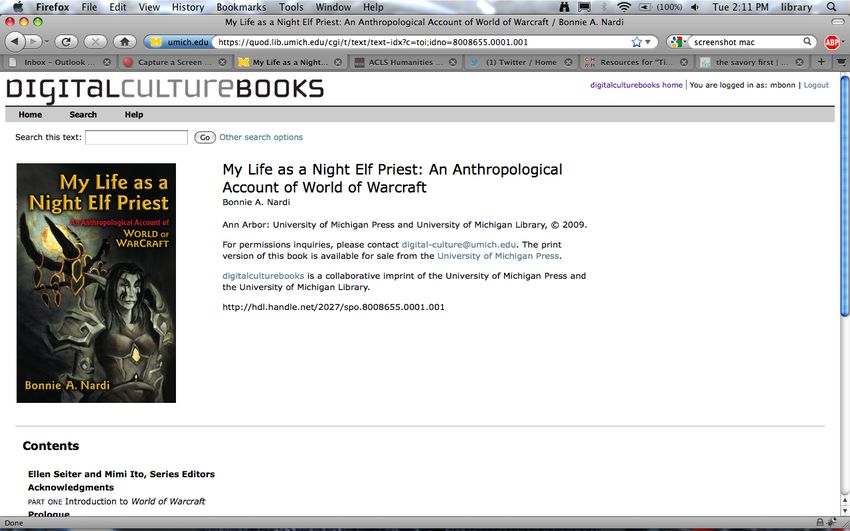The height and width of the screenshot is (531, 850).
Task: Open a new tab with the plus icon
Action: pos(821,62)
